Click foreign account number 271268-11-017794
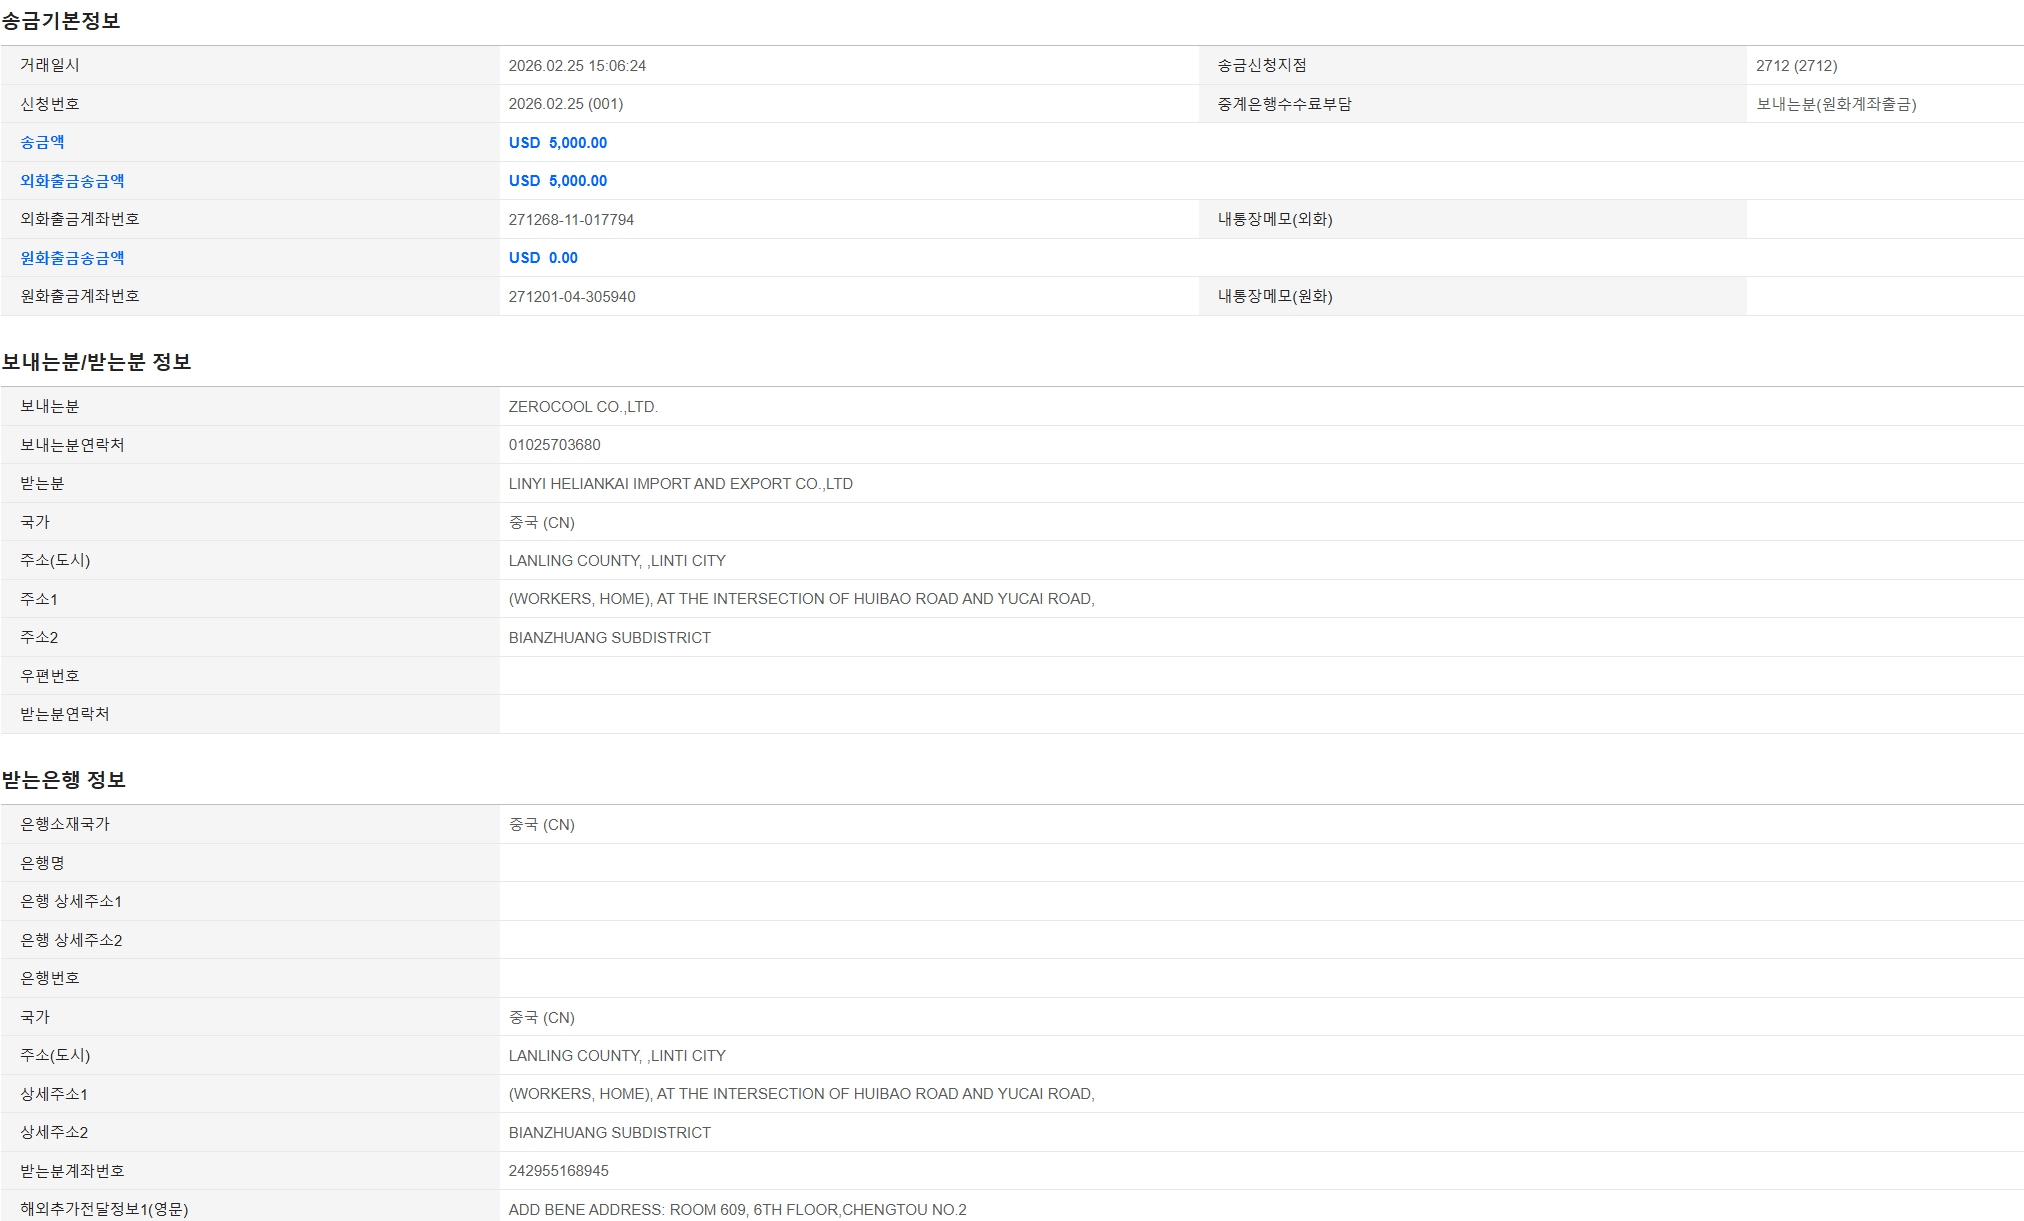Screen dimensions: 2024x1221 (571, 220)
